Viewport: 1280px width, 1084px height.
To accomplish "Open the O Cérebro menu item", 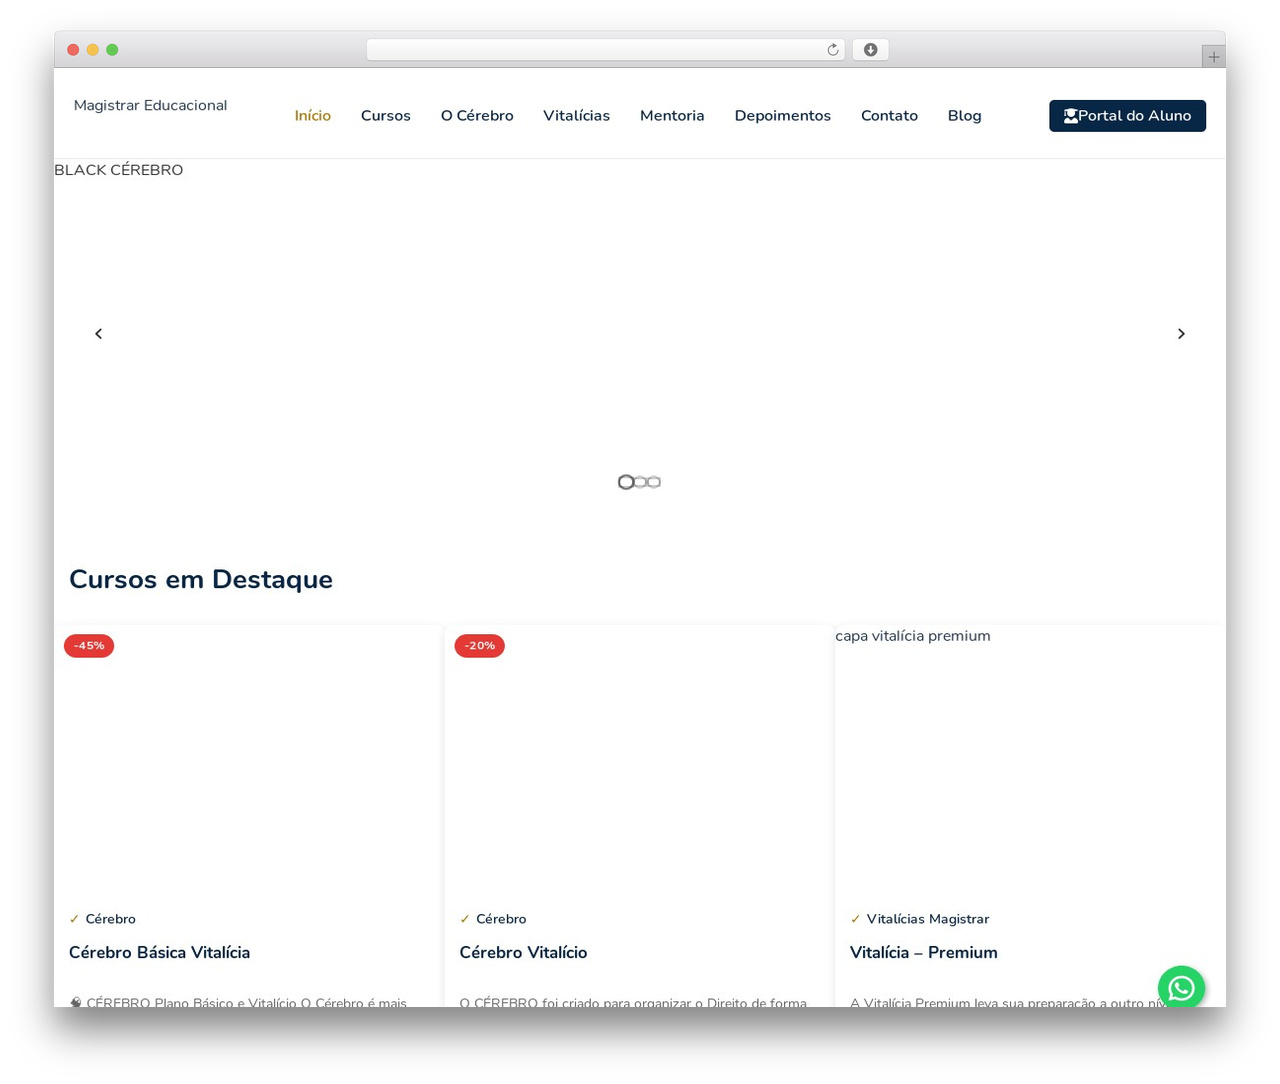I will click(x=477, y=116).
